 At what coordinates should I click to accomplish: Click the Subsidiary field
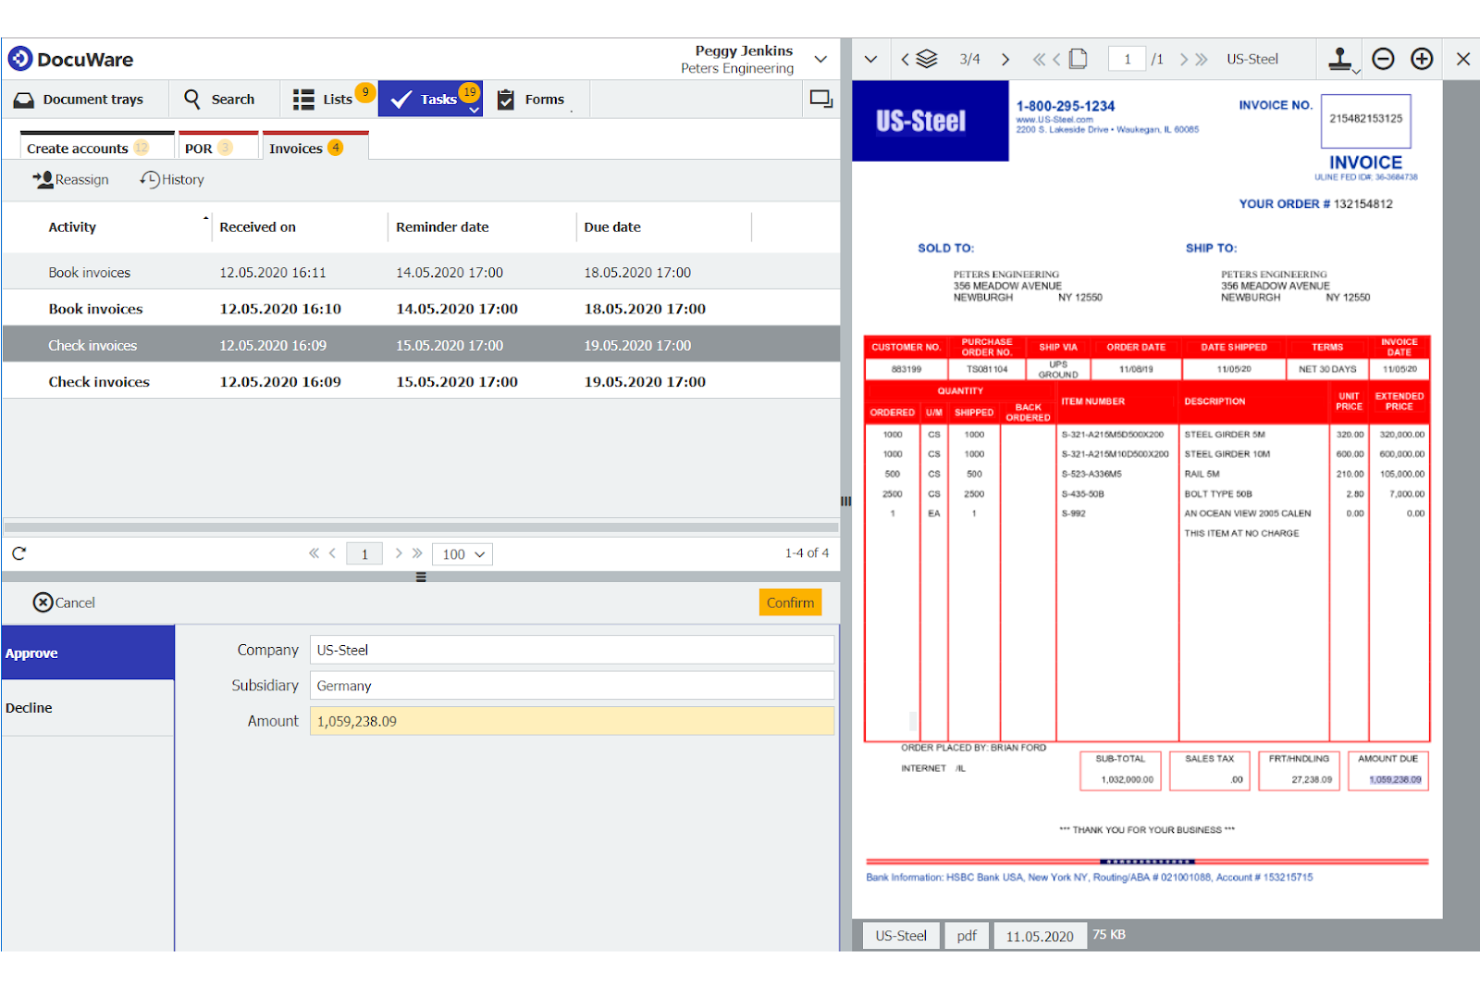point(572,686)
